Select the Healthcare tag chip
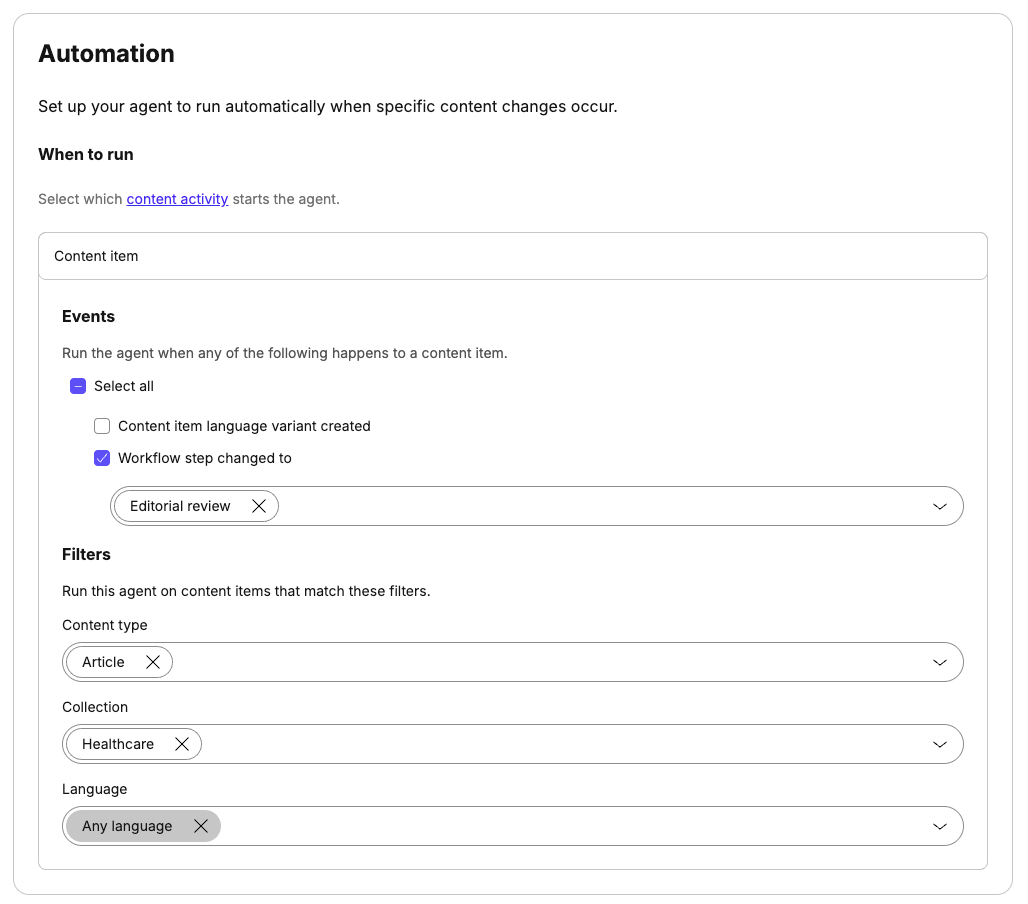Image resolution: width=1028 pixels, height=904 pixels. tap(117, 744)
